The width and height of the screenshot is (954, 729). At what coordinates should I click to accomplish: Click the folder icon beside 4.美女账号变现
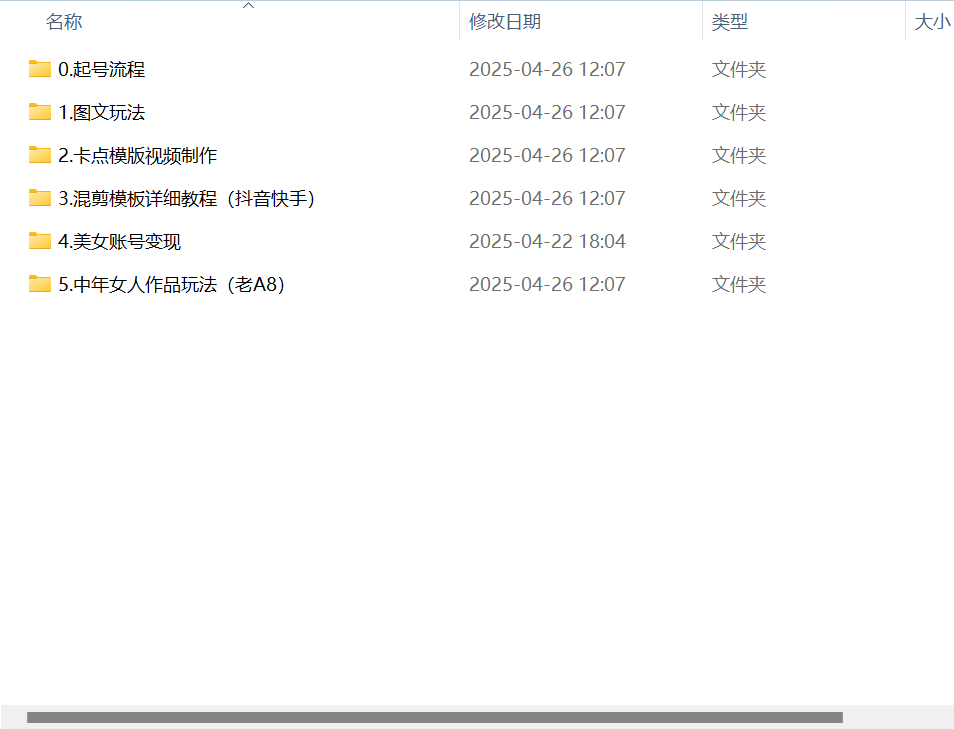click(x=38, y=241)
